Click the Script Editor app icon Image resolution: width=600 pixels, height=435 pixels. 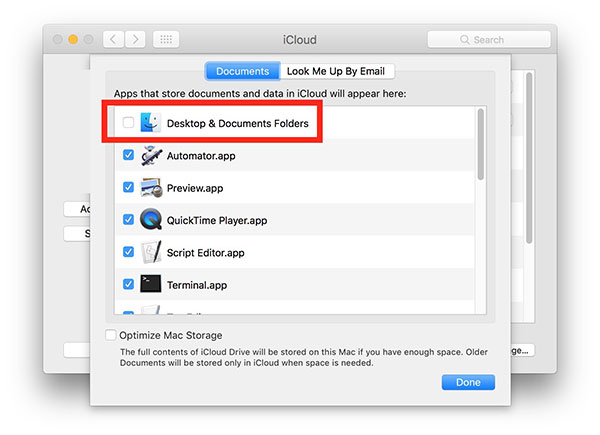[151, 252]
